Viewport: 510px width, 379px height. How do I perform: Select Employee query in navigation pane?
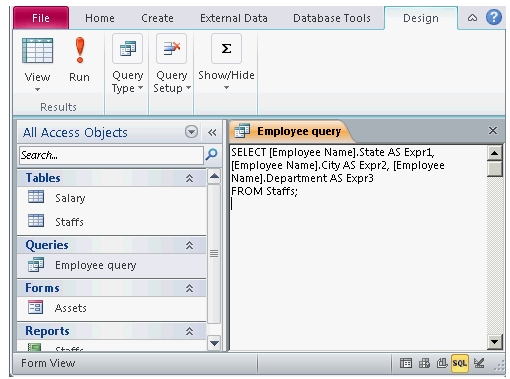pyautogui.click(x=112, y=265)
